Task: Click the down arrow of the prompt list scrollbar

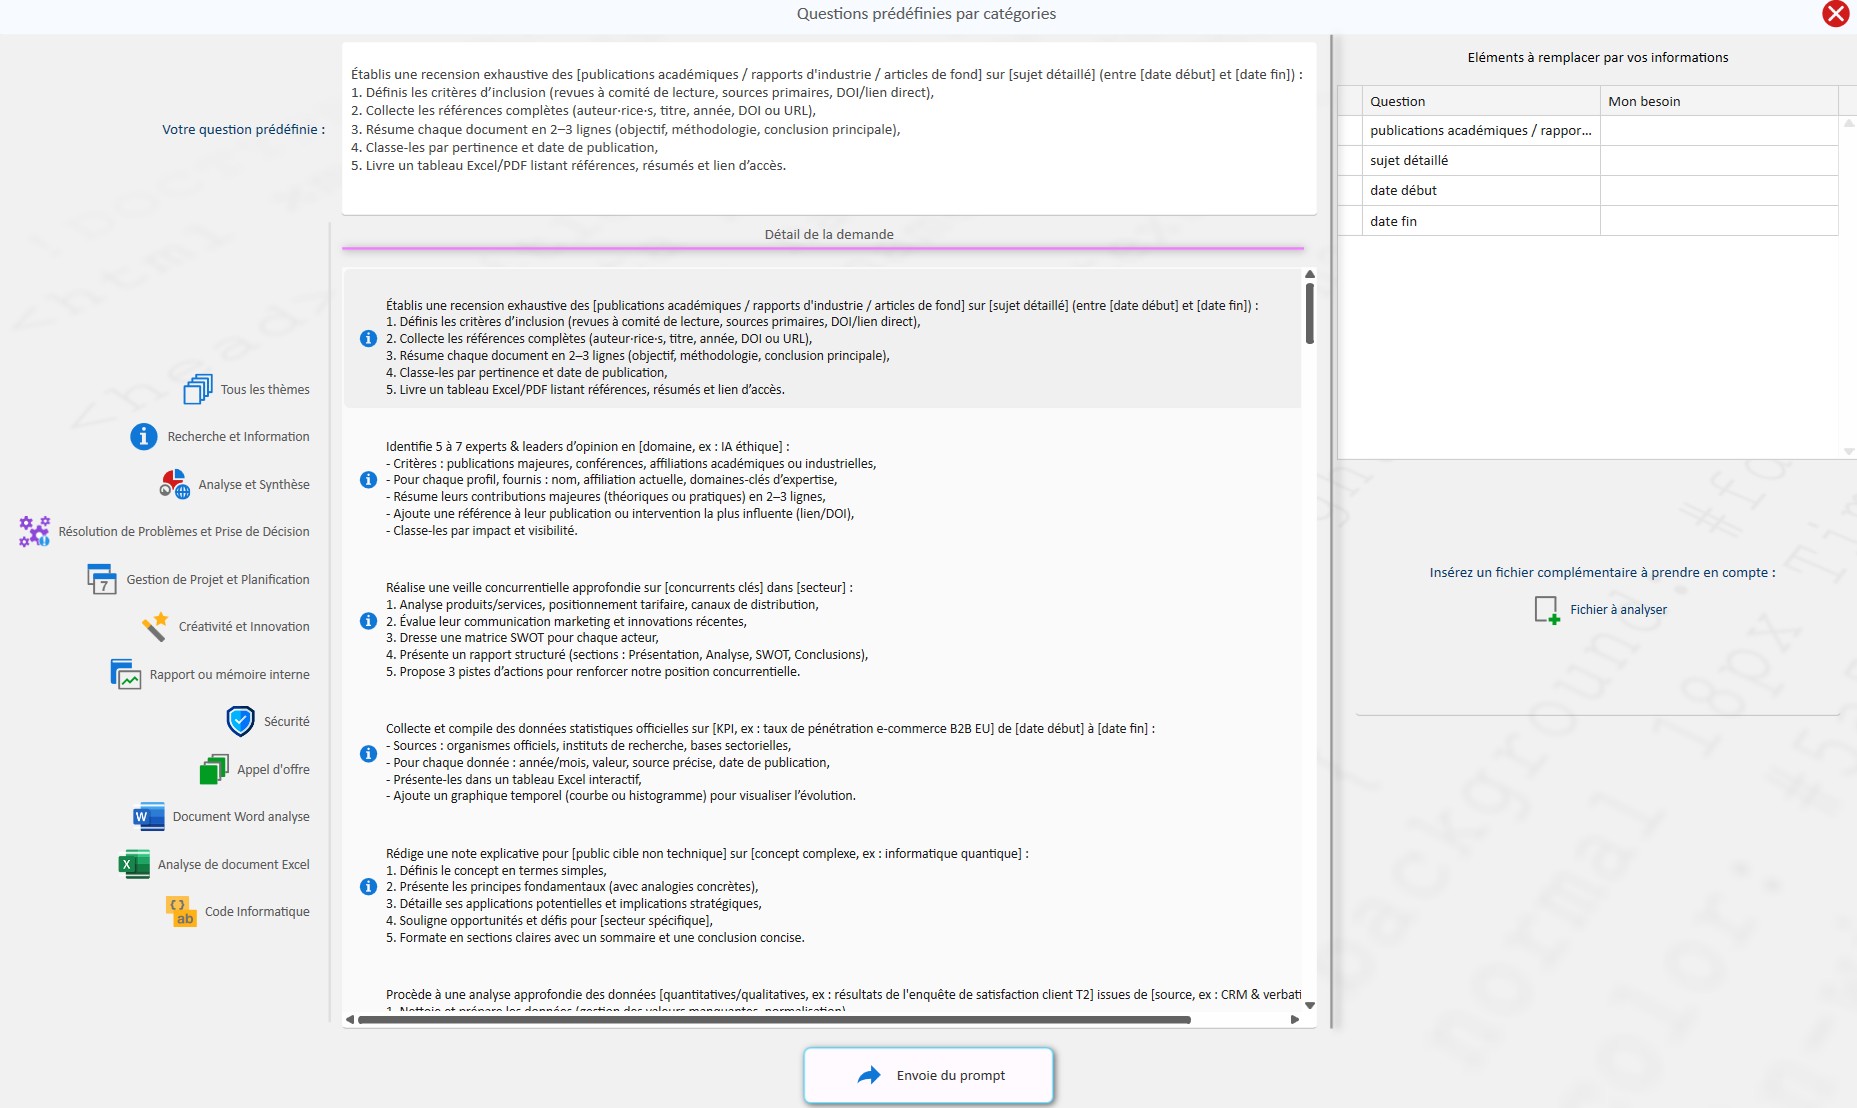Action: (x=1310, y=1005)
